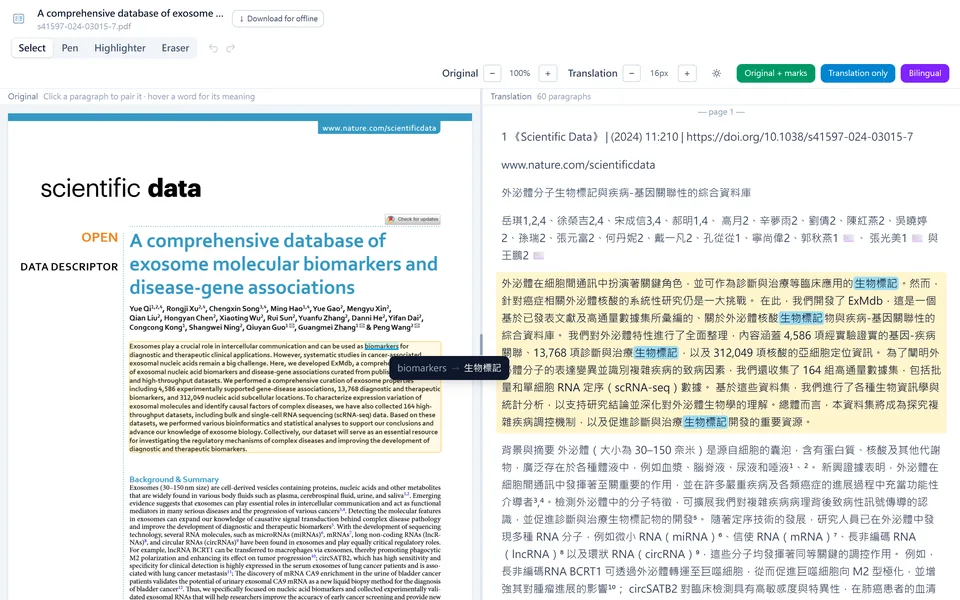Click the scientific data journal logo
The width and height of the screenshot is (960, 600).
[x=121, y=189]
